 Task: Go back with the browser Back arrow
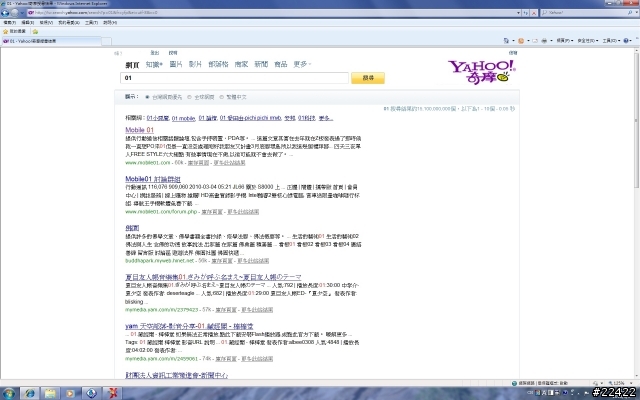click(x=5, y=13)
